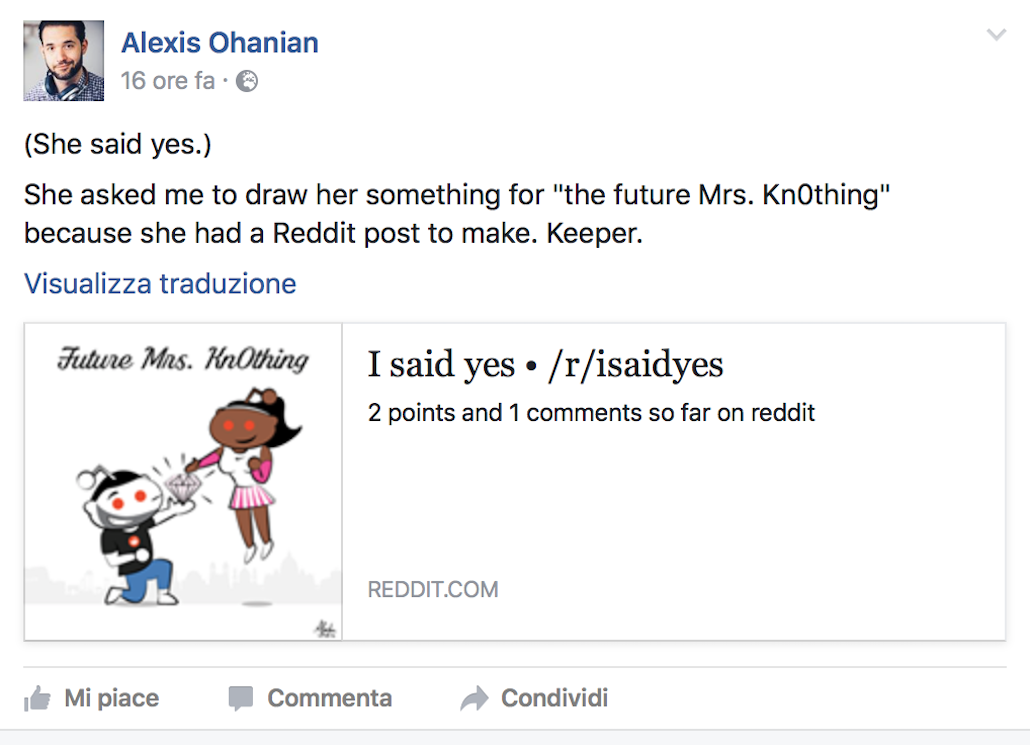Click Visualizza traduzione to translate post
The image size is (1030, 745).
pyautogui.click(x=160, y=284)
